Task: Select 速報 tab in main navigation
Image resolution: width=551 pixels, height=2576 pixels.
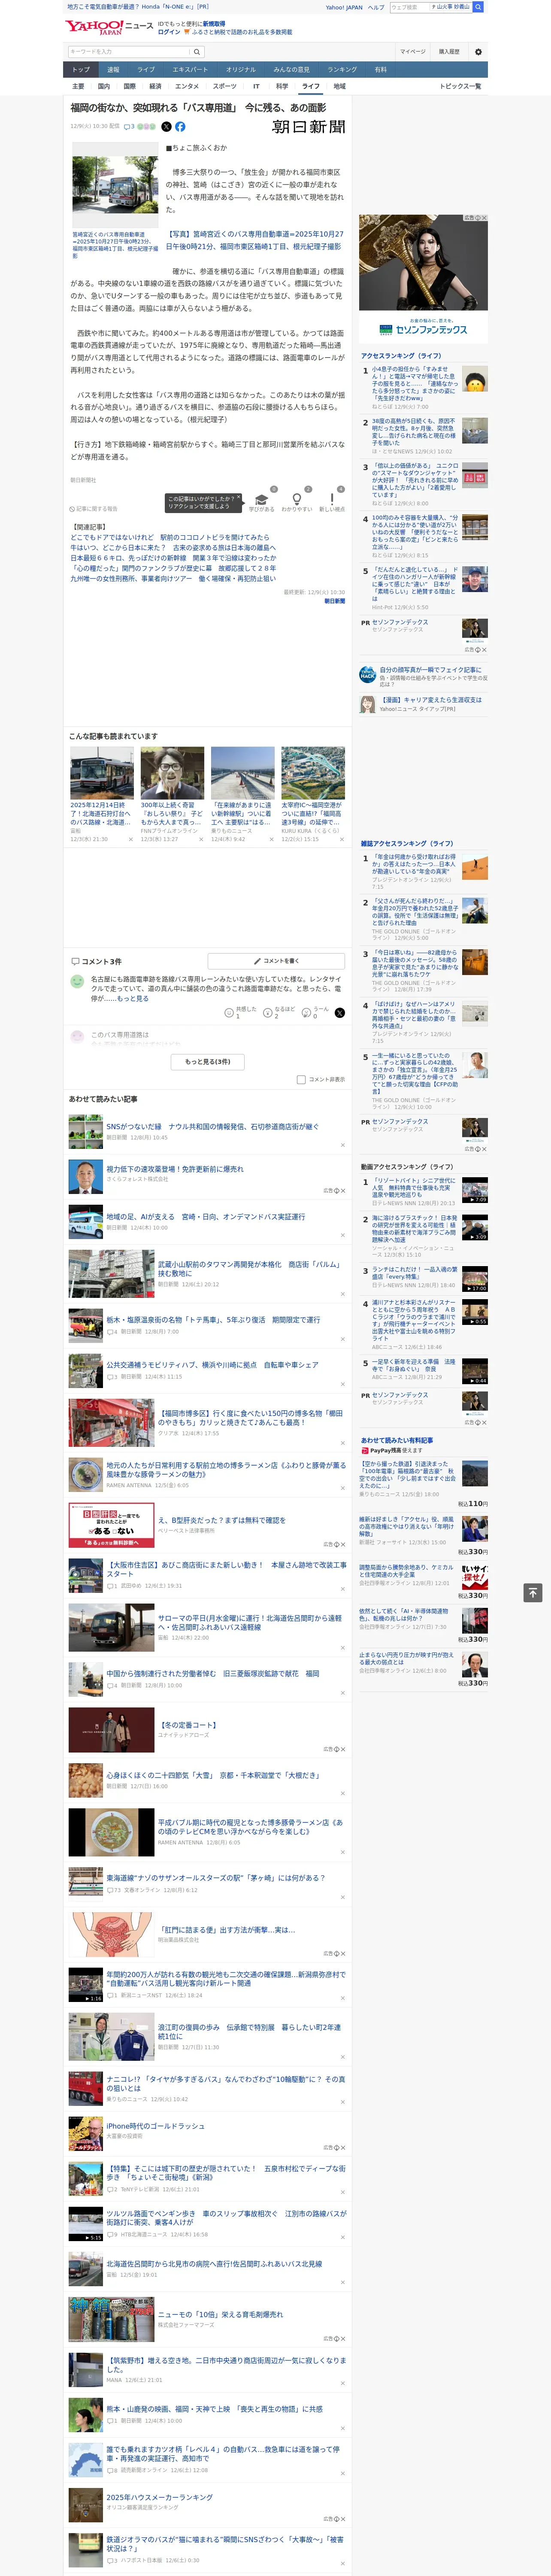Action: 113,69
